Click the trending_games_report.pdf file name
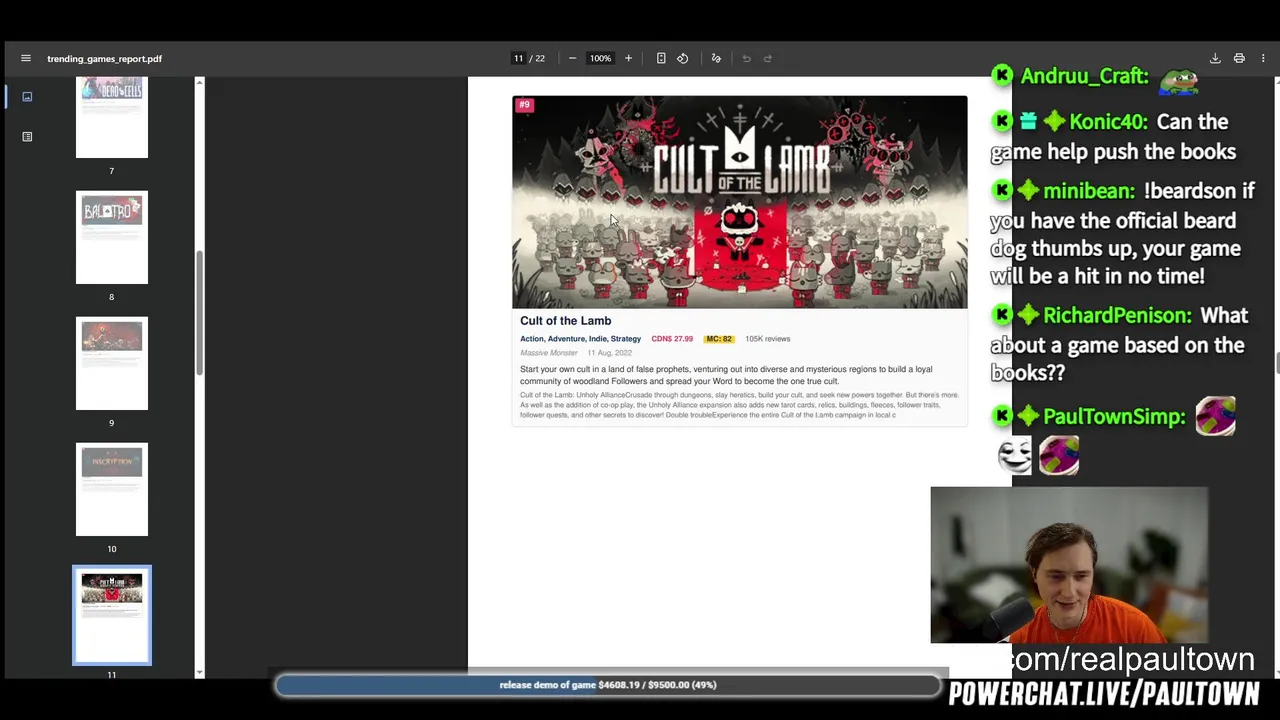Viewport: 1280px width, 720px height. pyautogui.click(x=104, y=59)
